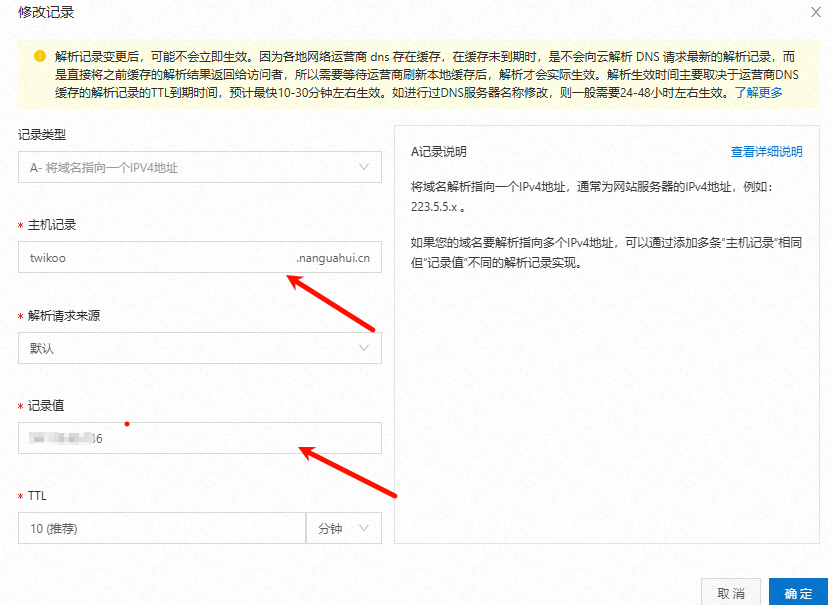Click the TTL field label
Image resolution: width=832 pixels, height=605 pixels.
[37, 495]
